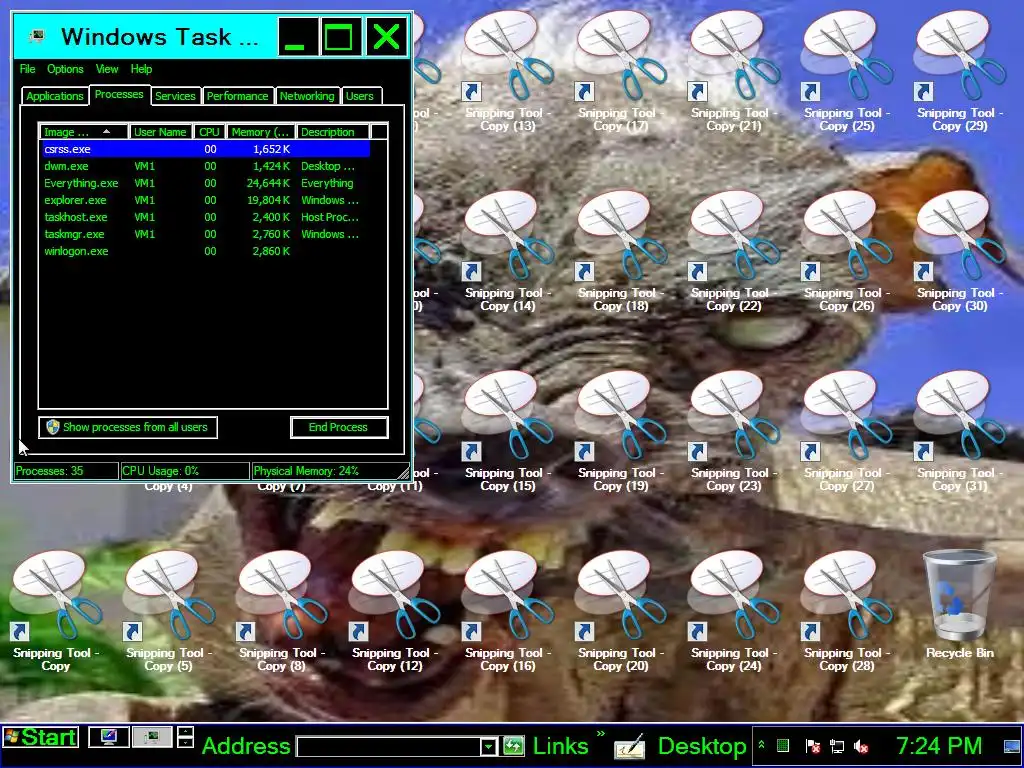Open the Options menu in Task Manager
1024x768 pixels.
coord(65,69)
